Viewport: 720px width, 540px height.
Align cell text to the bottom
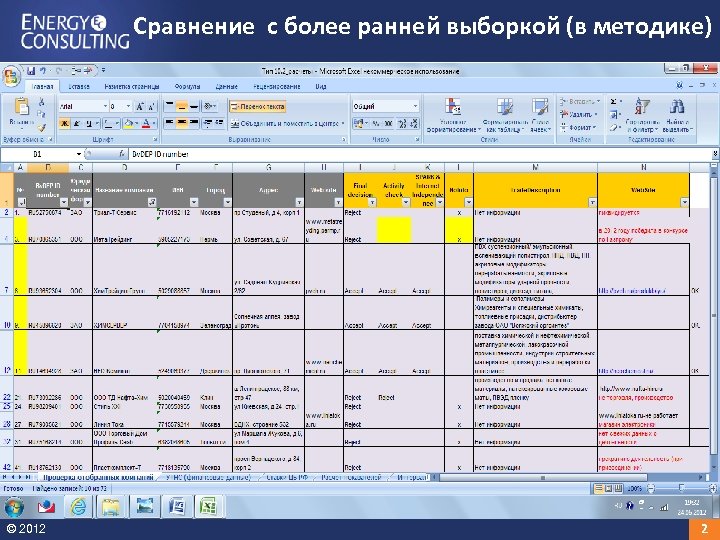pyautogui.click(x=194, y=107)
